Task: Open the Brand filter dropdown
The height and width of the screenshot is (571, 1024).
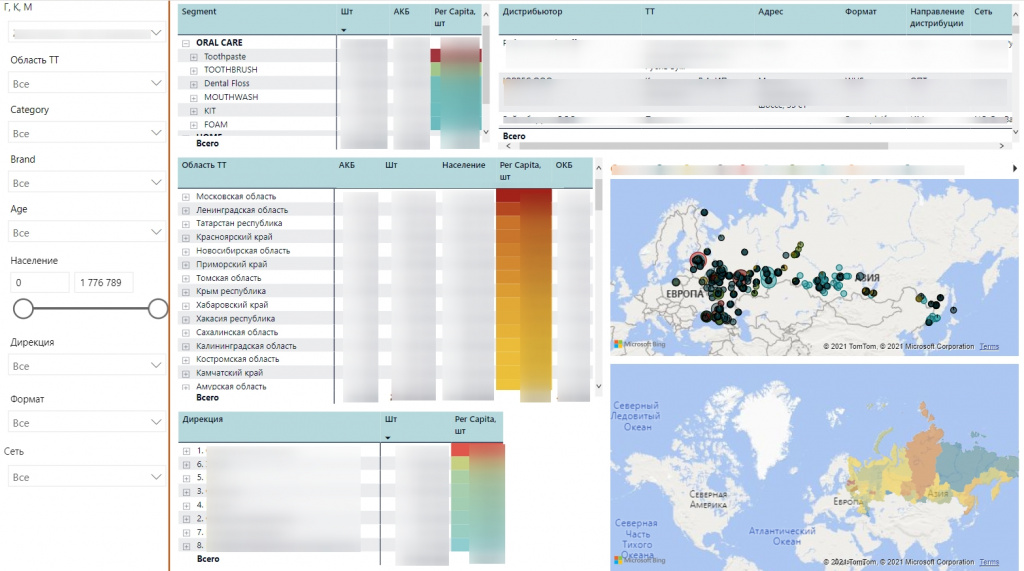Action: (x=86, y=183)
